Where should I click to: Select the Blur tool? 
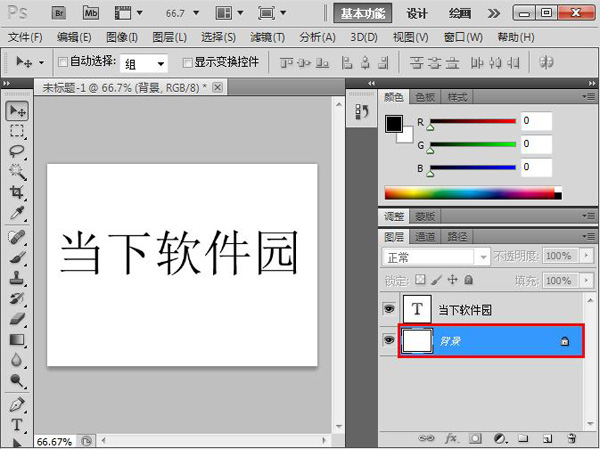[x=17, y=360]
